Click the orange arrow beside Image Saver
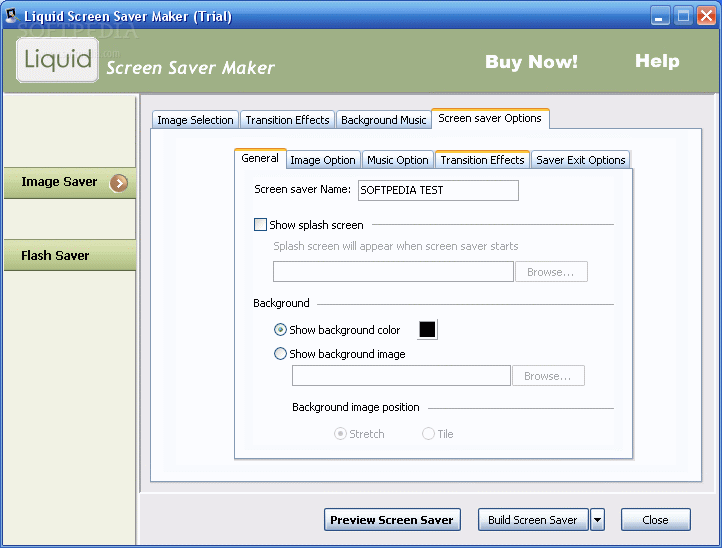This screenshot has width=722, height=548. tap(119, 183)
